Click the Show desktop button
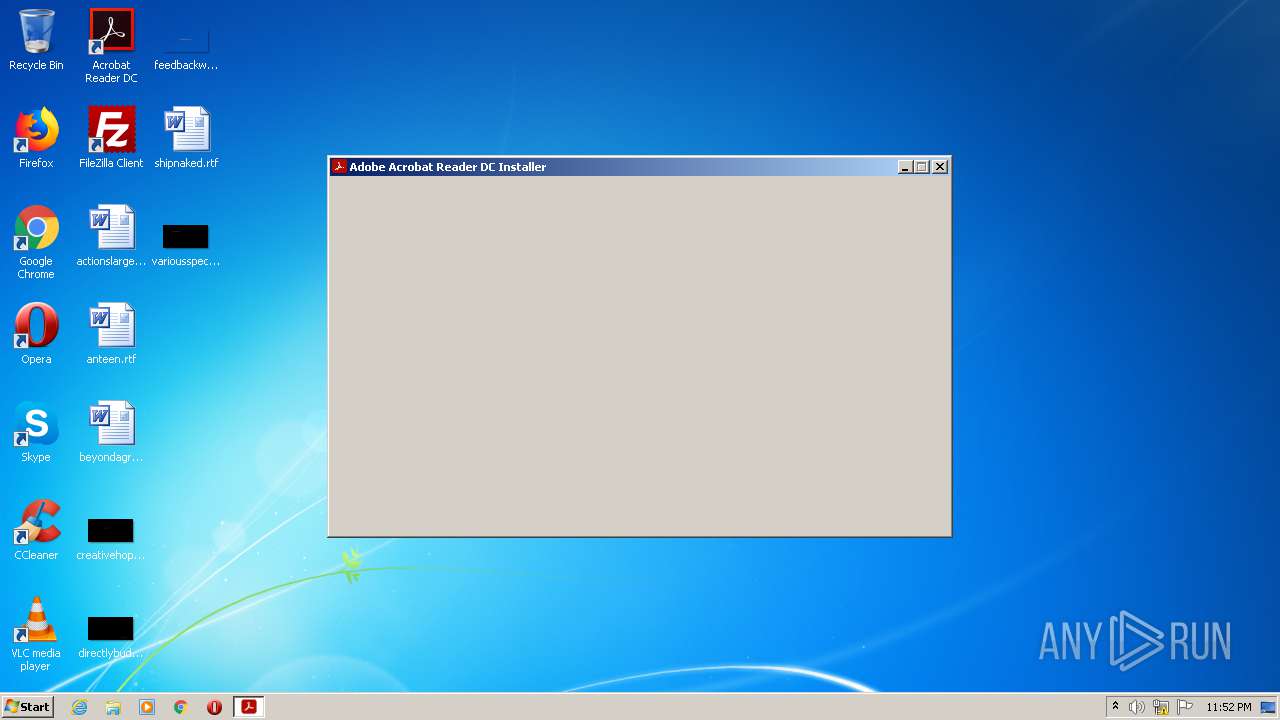Image resolution: width=1280 pixels, height=720 pixels. (x=1269, y=707)
